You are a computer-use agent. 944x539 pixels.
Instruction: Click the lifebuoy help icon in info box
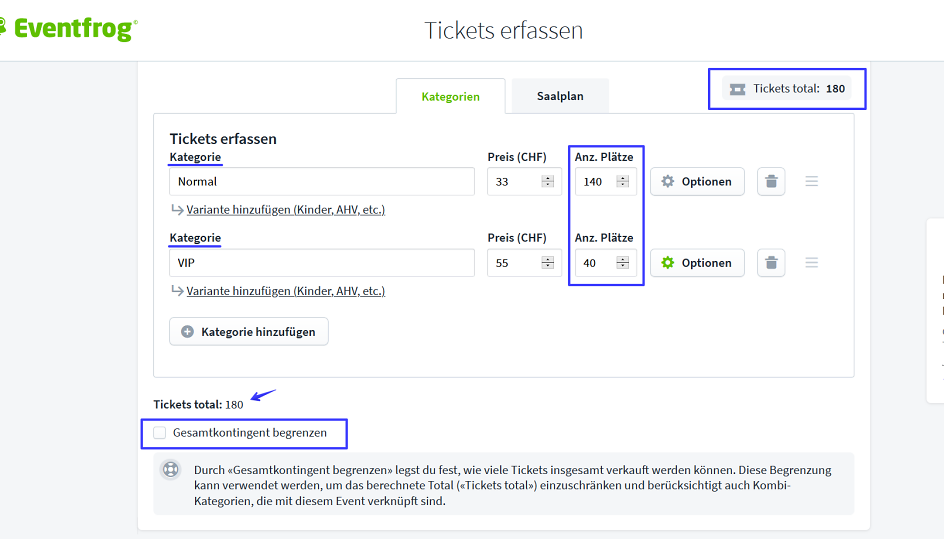(x=171, y=469)
